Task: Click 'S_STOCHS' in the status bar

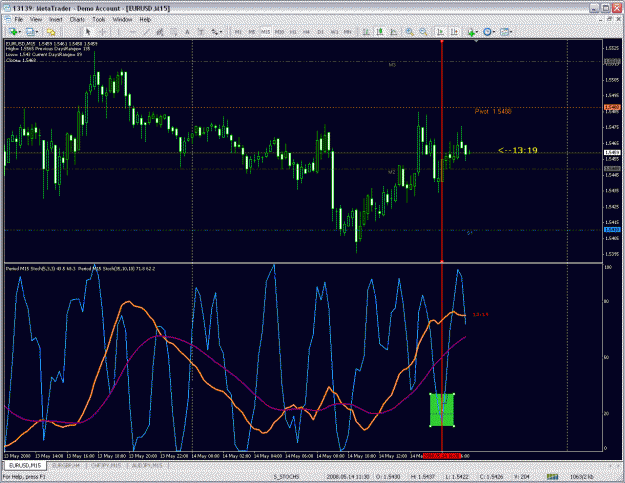Action: (286, 477)
